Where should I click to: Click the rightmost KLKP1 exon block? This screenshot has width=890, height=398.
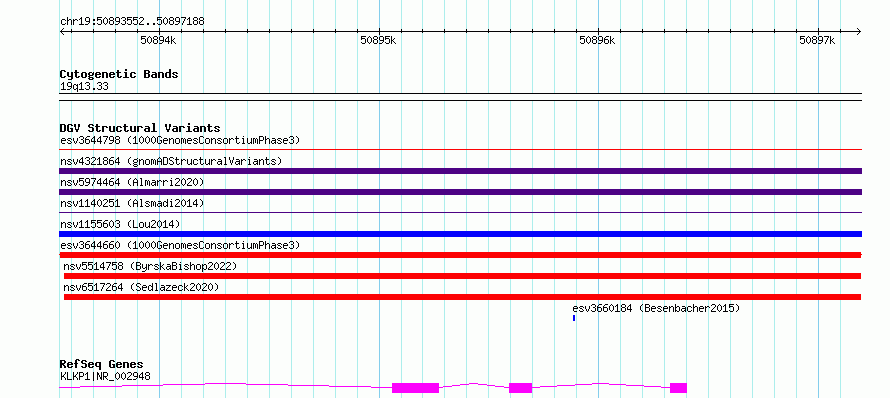(678, 388)
